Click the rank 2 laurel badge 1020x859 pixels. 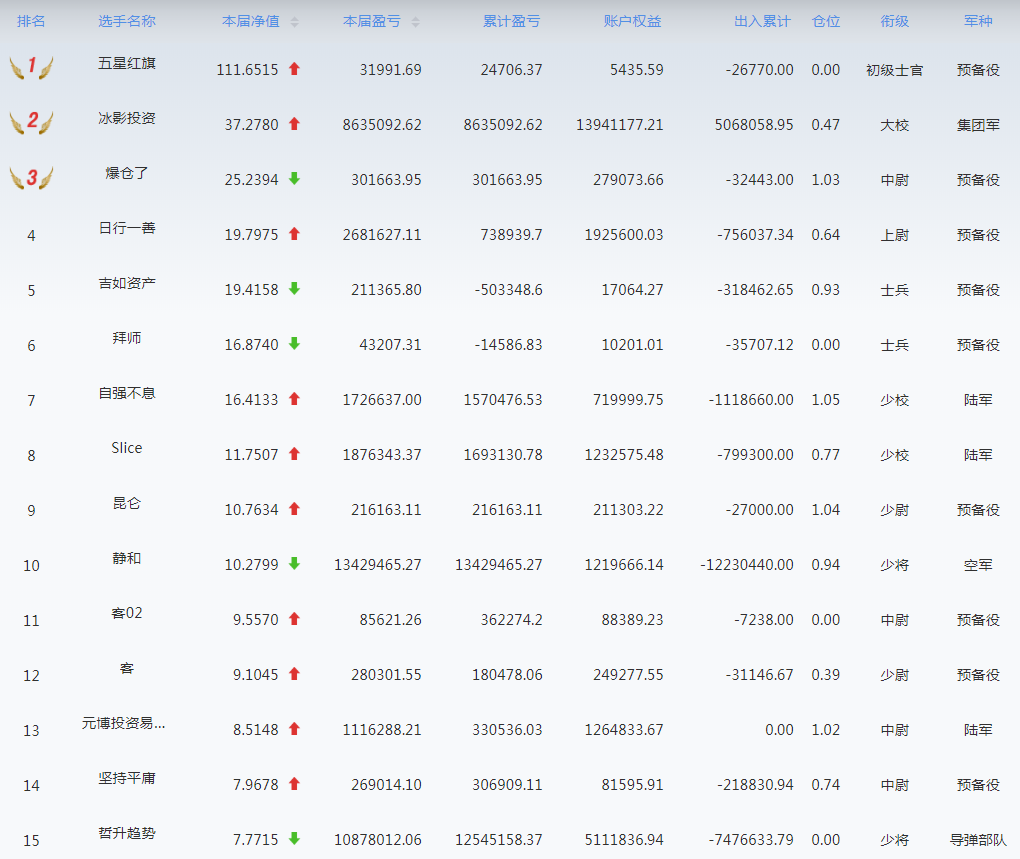coord(31,122)
